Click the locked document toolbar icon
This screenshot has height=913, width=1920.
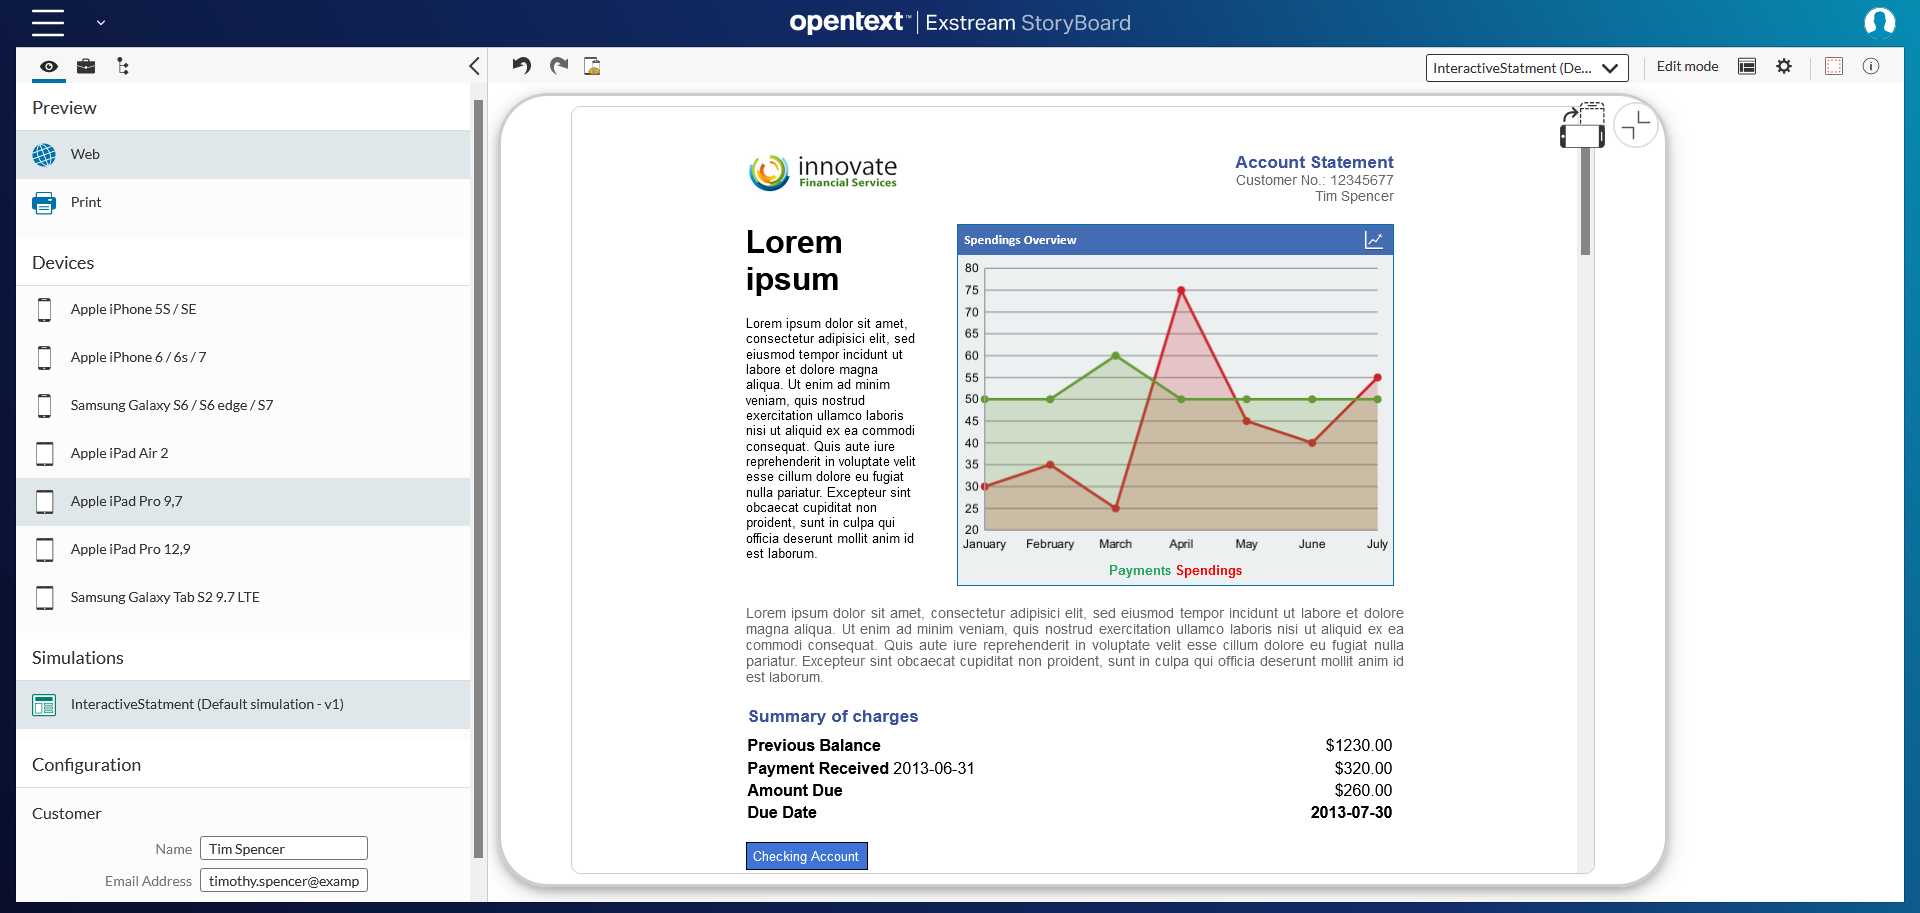tap(592, 66)
